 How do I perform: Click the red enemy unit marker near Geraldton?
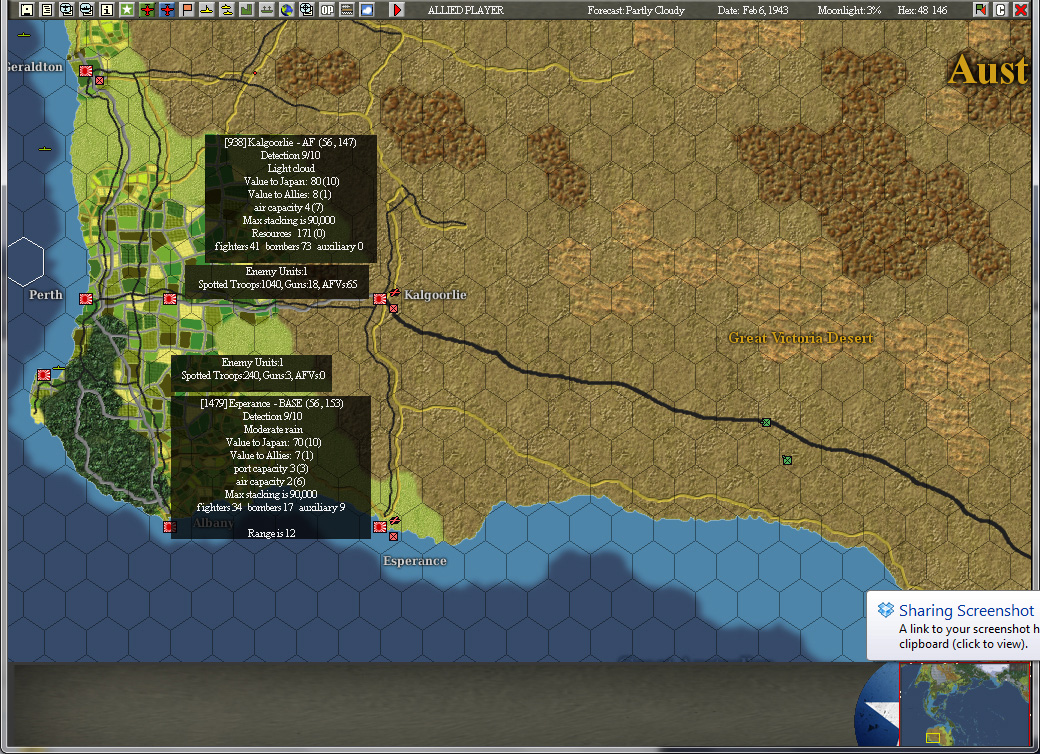tap(99, 81)
